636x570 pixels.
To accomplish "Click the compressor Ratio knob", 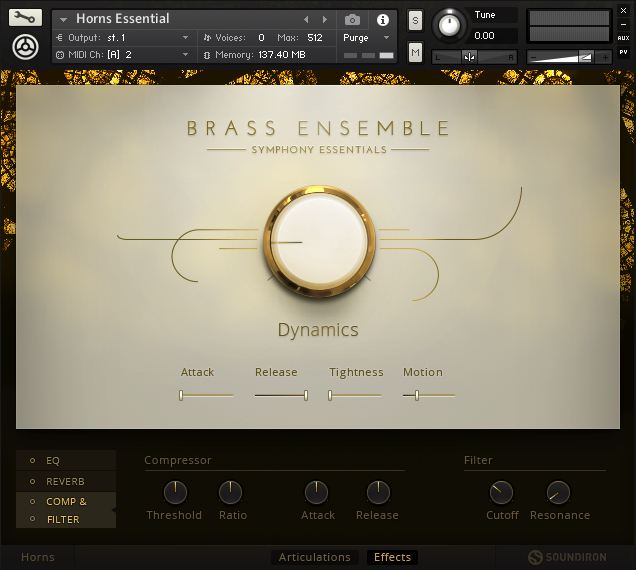I will pos(230,493).
